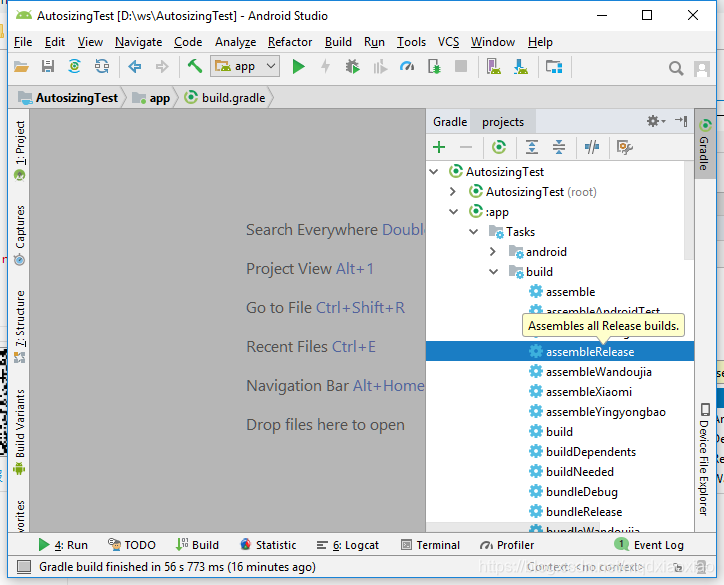The image size is (724, 585).
Task: Click the user account avatar icon
Action: (x=702, y=69)
